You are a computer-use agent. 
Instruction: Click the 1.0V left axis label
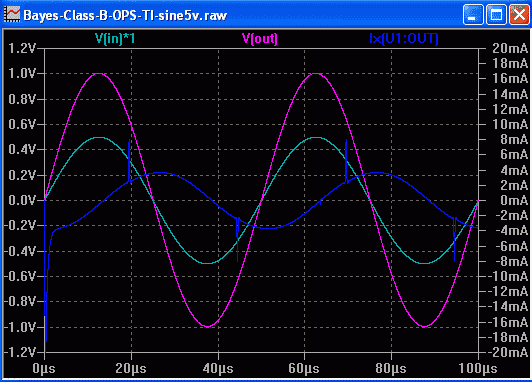[x=22, y=73]
